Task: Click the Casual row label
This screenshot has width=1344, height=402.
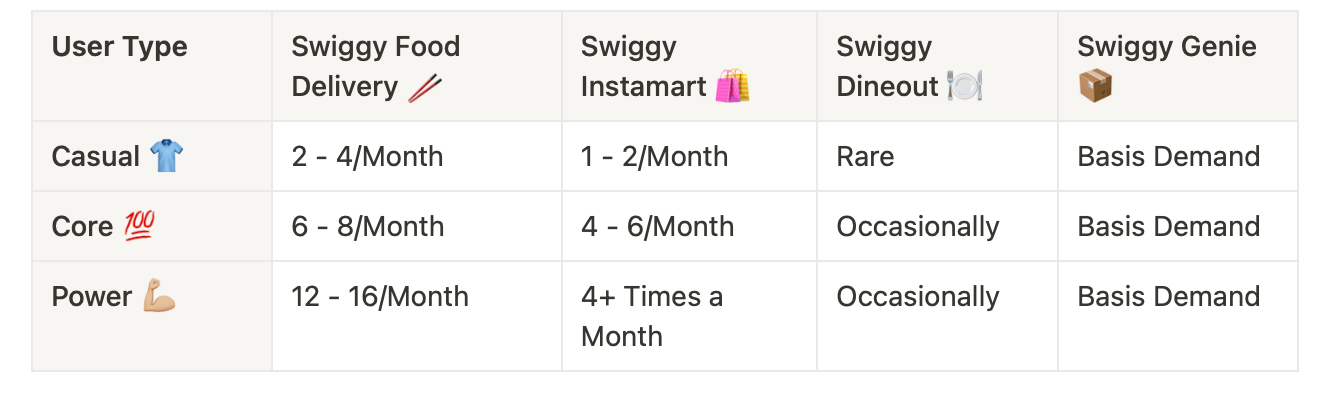Action: pyautogui.click(x=96, y=157)
